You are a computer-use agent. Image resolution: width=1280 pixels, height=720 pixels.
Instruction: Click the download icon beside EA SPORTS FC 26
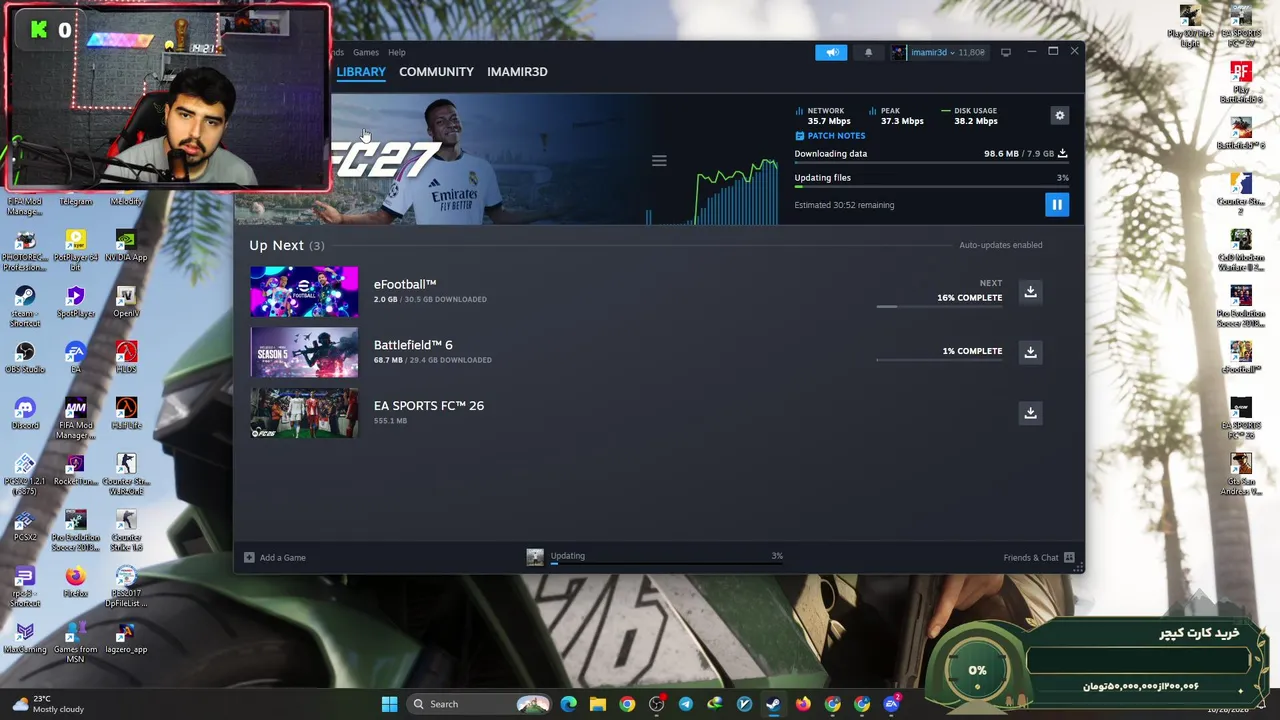[x=1030, y=413]
